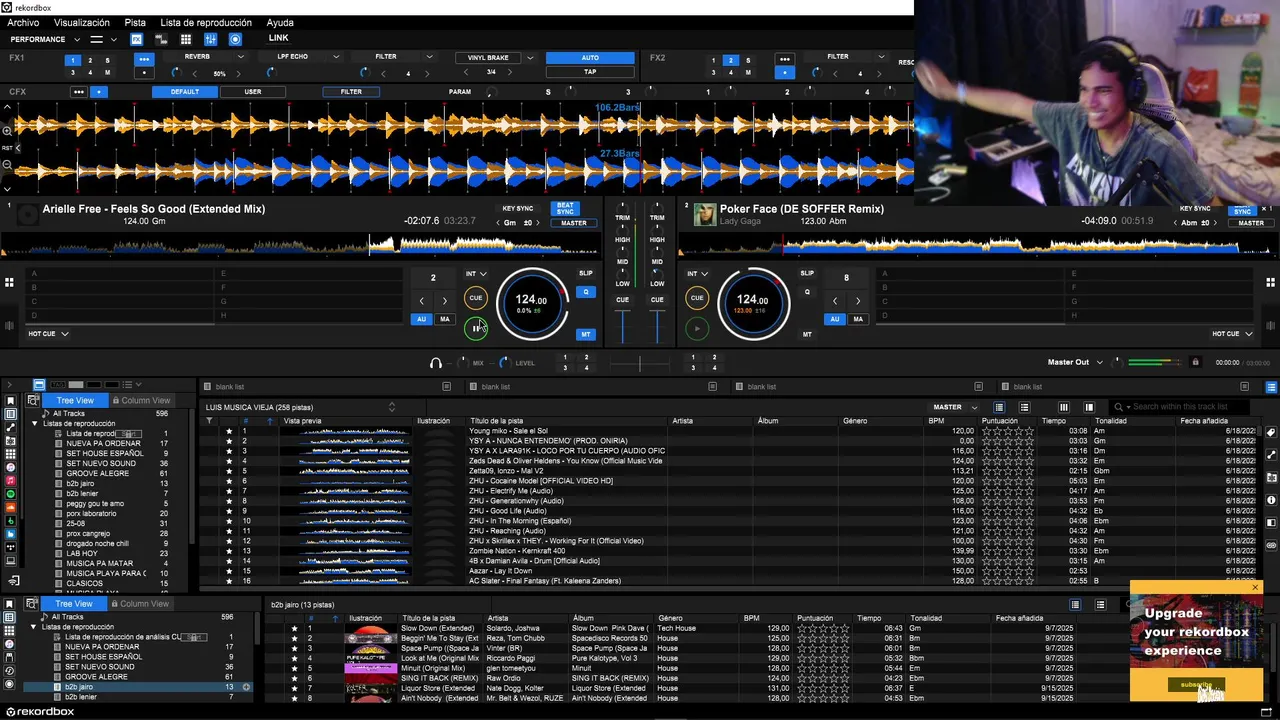
Task: Select iTunes source icon in browser sidebar
Action: tap(11, 467)
